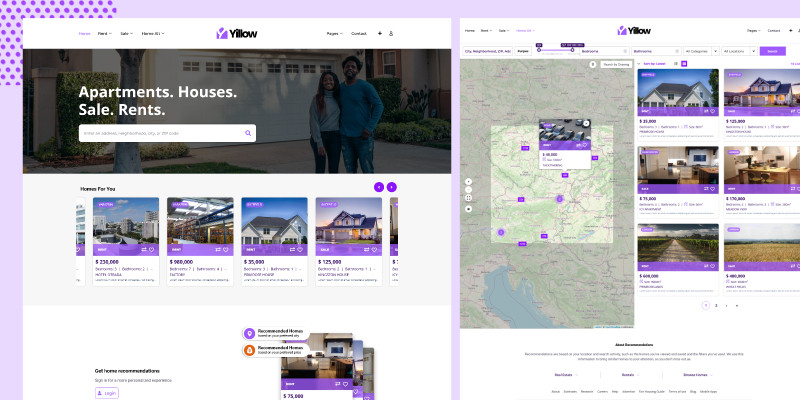Click the previous arrow in Homes For You carousel

[x=378, y=187]
